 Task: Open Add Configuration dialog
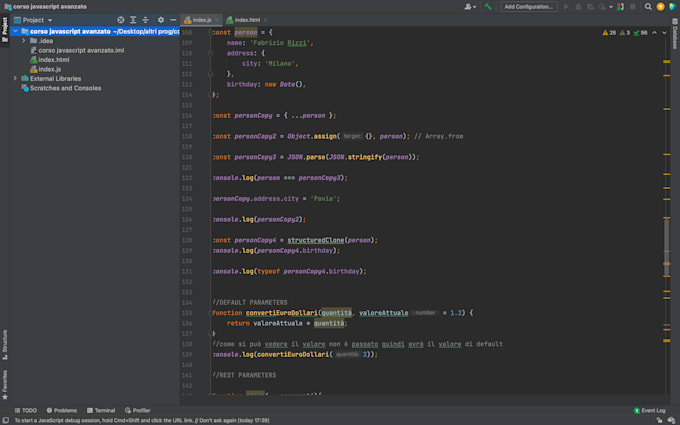tap(528, 7)
